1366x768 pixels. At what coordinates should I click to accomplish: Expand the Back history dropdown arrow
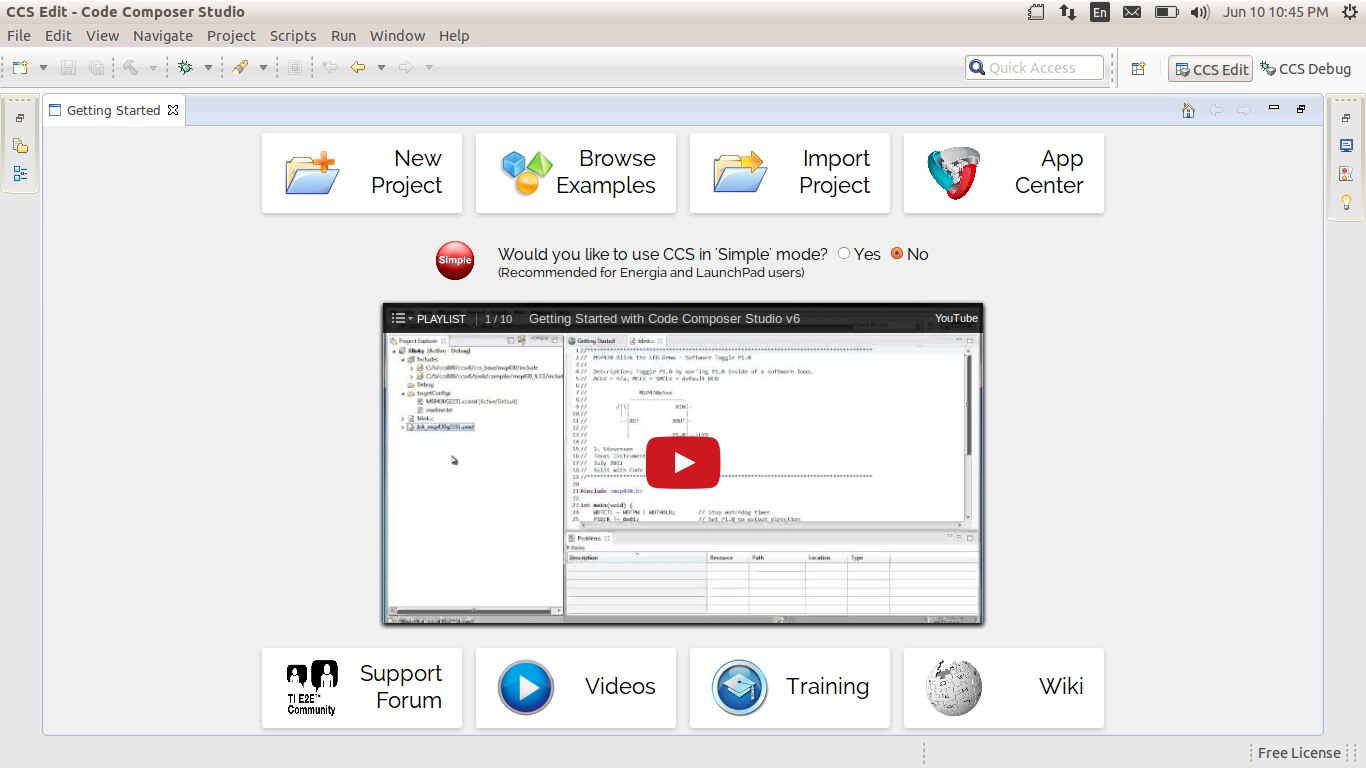(381, 68)
